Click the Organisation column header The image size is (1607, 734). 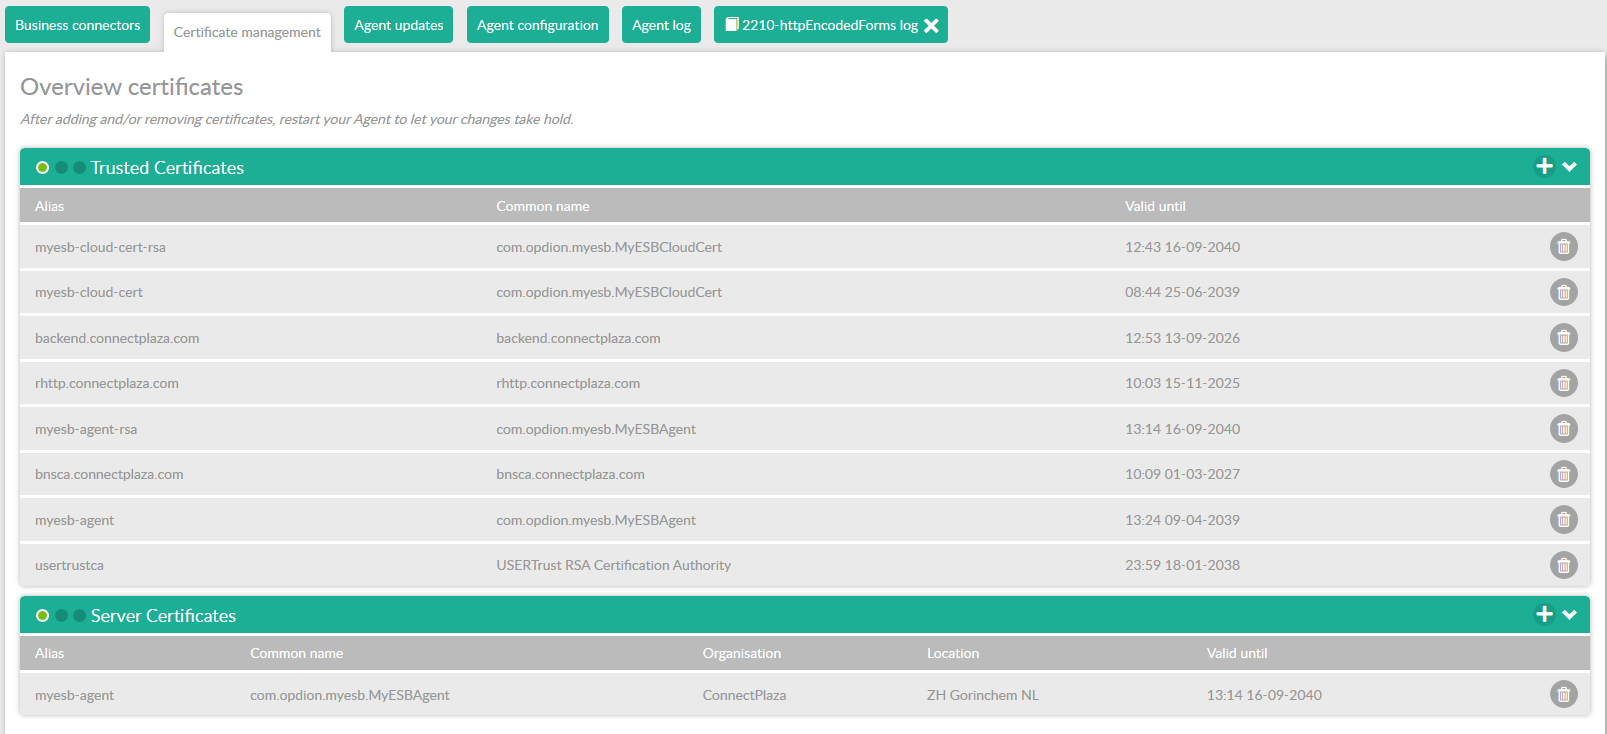pyautogui.click(x=741, y=653)
